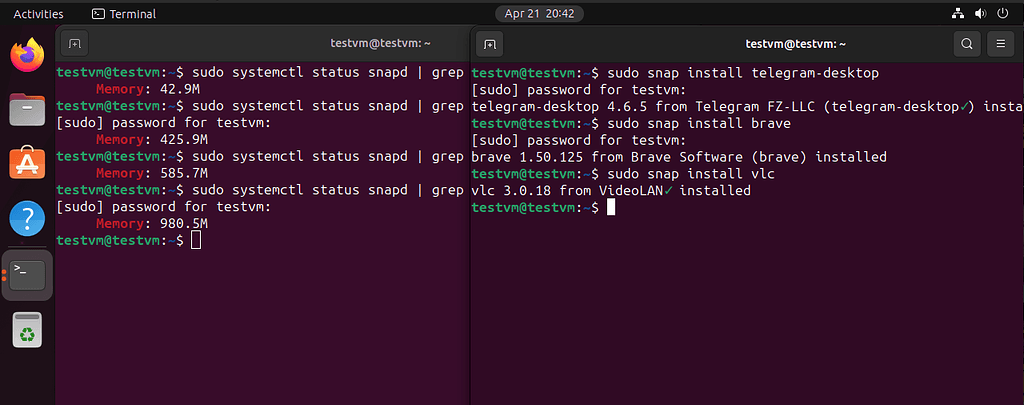This screenshot has height=405, width=1024.
Task: Place focus at right terminal prompt after vlc
Action: click(611, 207)
